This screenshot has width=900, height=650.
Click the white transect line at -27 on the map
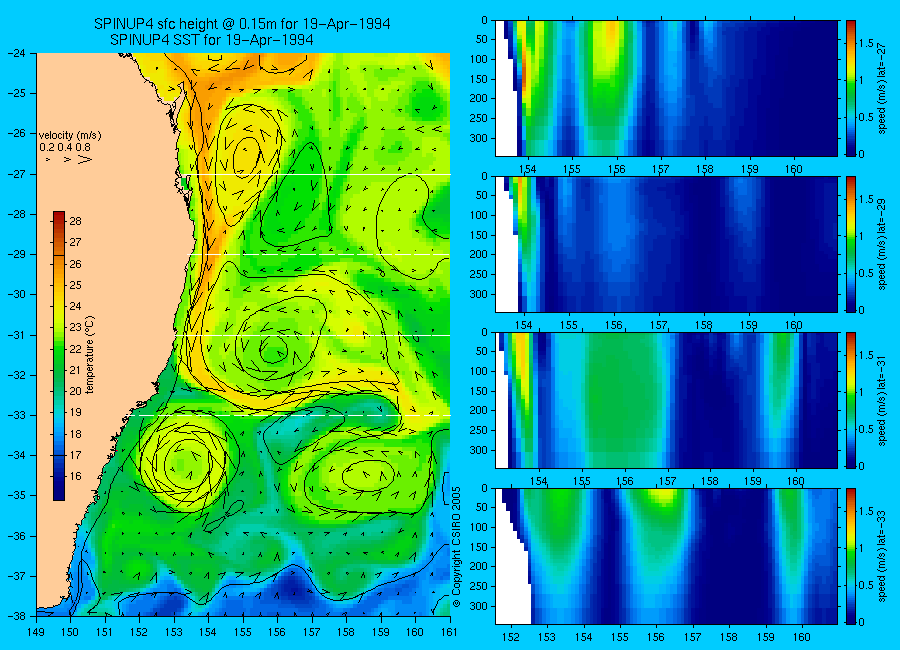point(319,175)
